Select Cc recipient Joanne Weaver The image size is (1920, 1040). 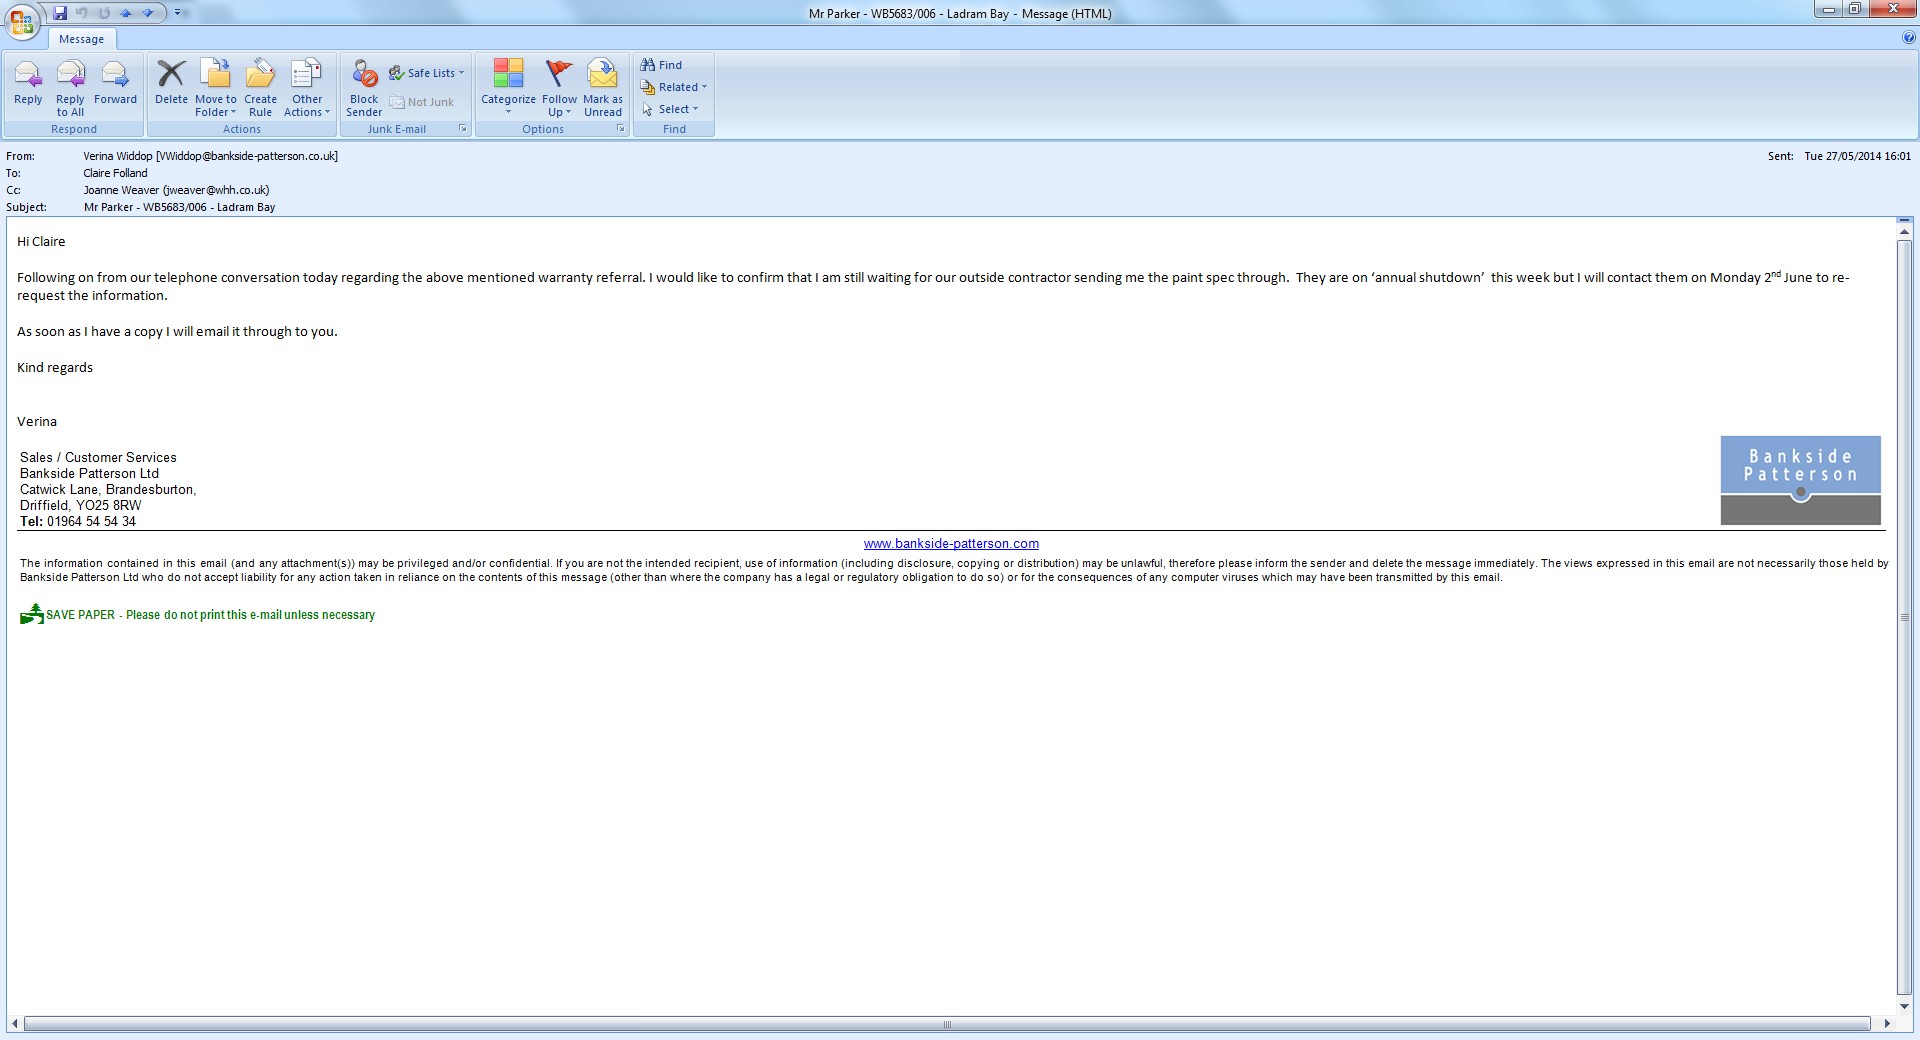point(176,190)
